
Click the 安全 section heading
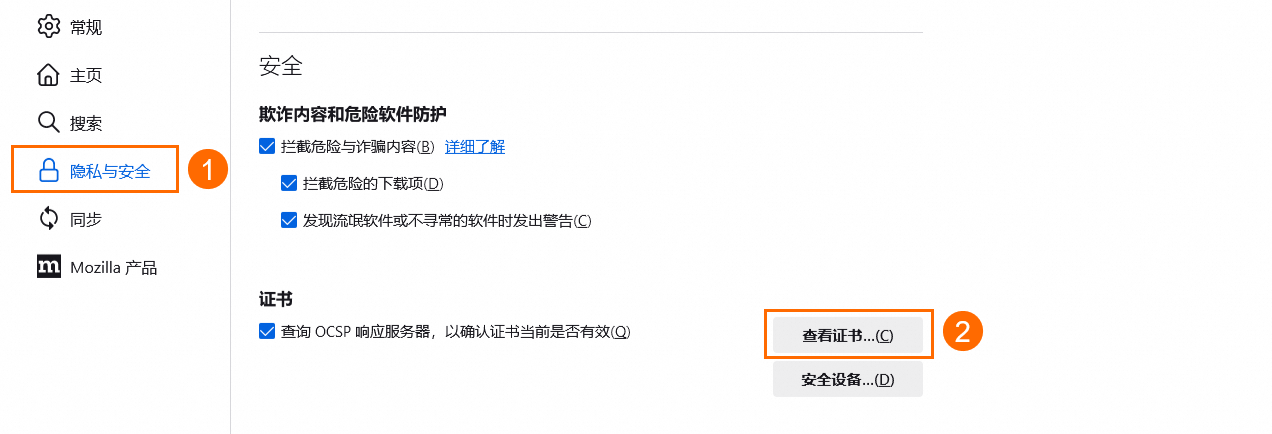pos(281,67)
